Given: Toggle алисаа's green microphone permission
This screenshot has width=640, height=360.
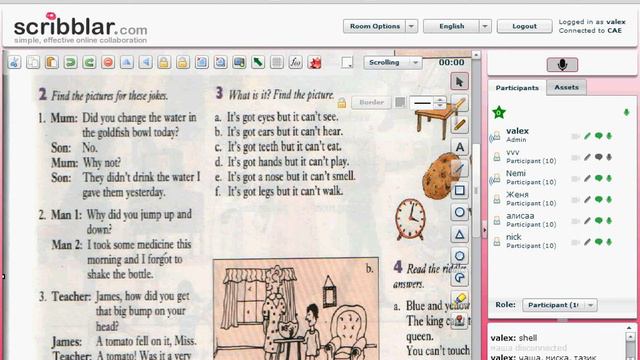Looking at the screenshot, I should pos(609,221).
